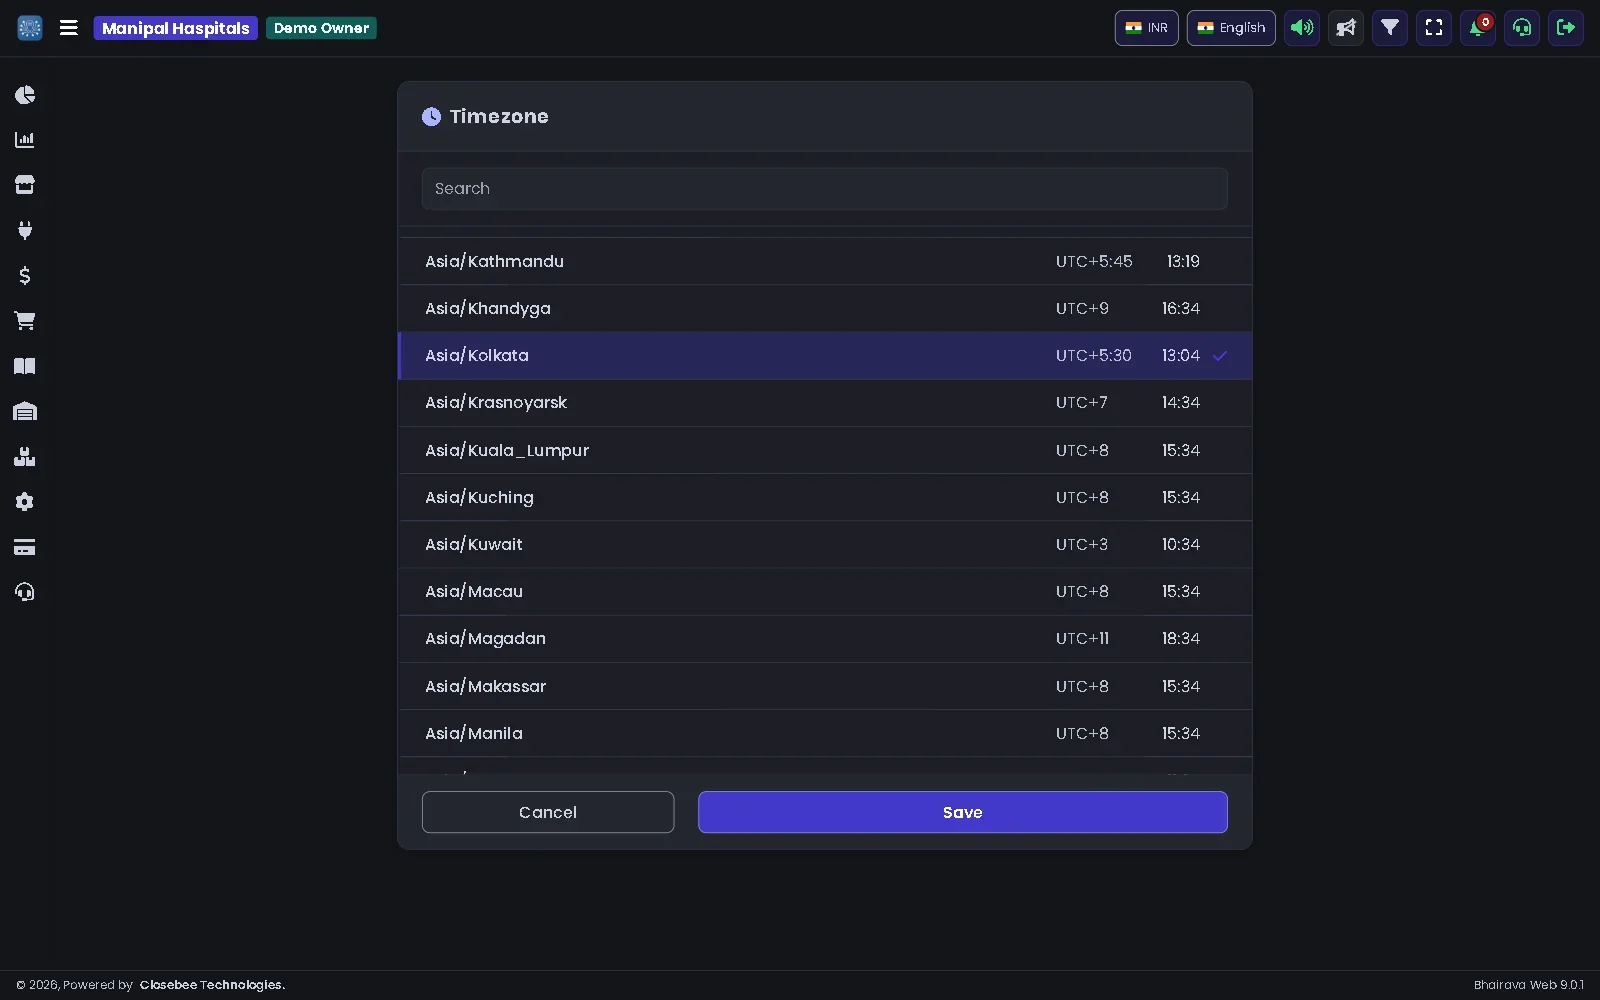Screen dimensions: 1600x1000
Task: Toggle the muted megaphone announcements button
Action: tap(1346, 28)
